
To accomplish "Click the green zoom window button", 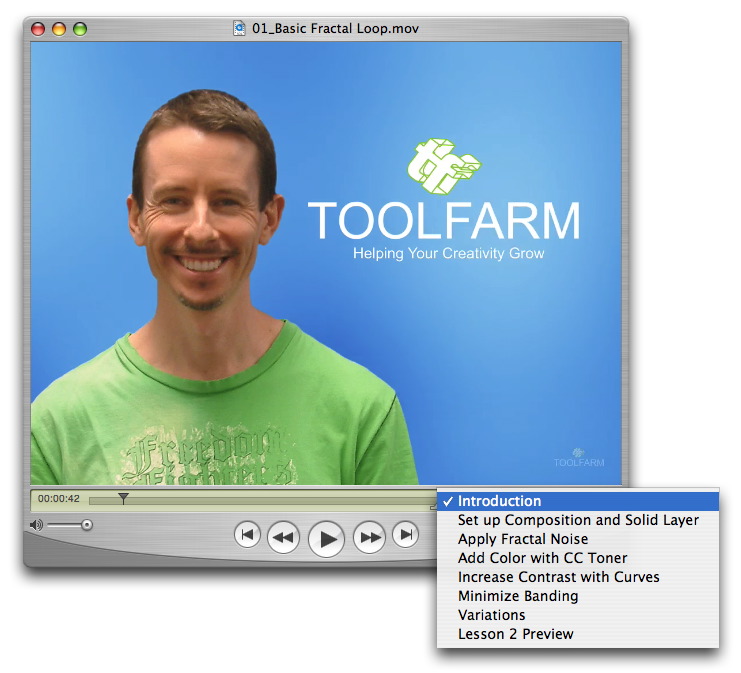I will pos(80,29).
